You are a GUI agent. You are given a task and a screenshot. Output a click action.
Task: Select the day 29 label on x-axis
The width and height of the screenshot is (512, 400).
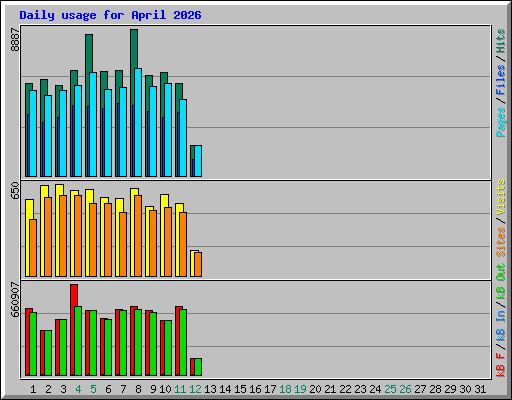[450, 389]
